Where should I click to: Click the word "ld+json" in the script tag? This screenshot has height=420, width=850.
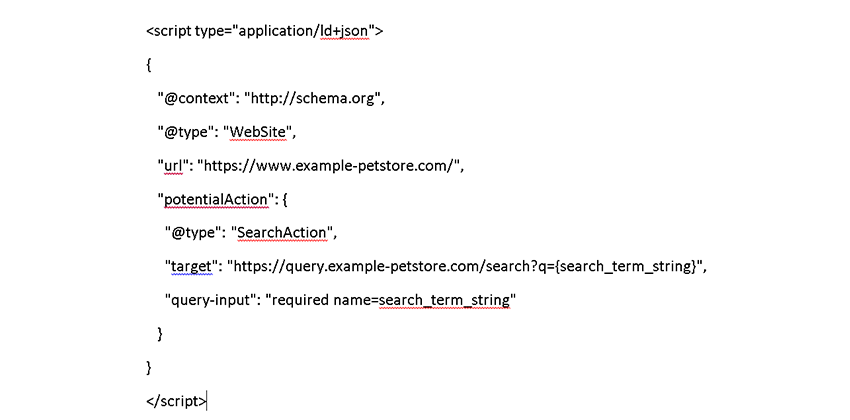[344, 32]
